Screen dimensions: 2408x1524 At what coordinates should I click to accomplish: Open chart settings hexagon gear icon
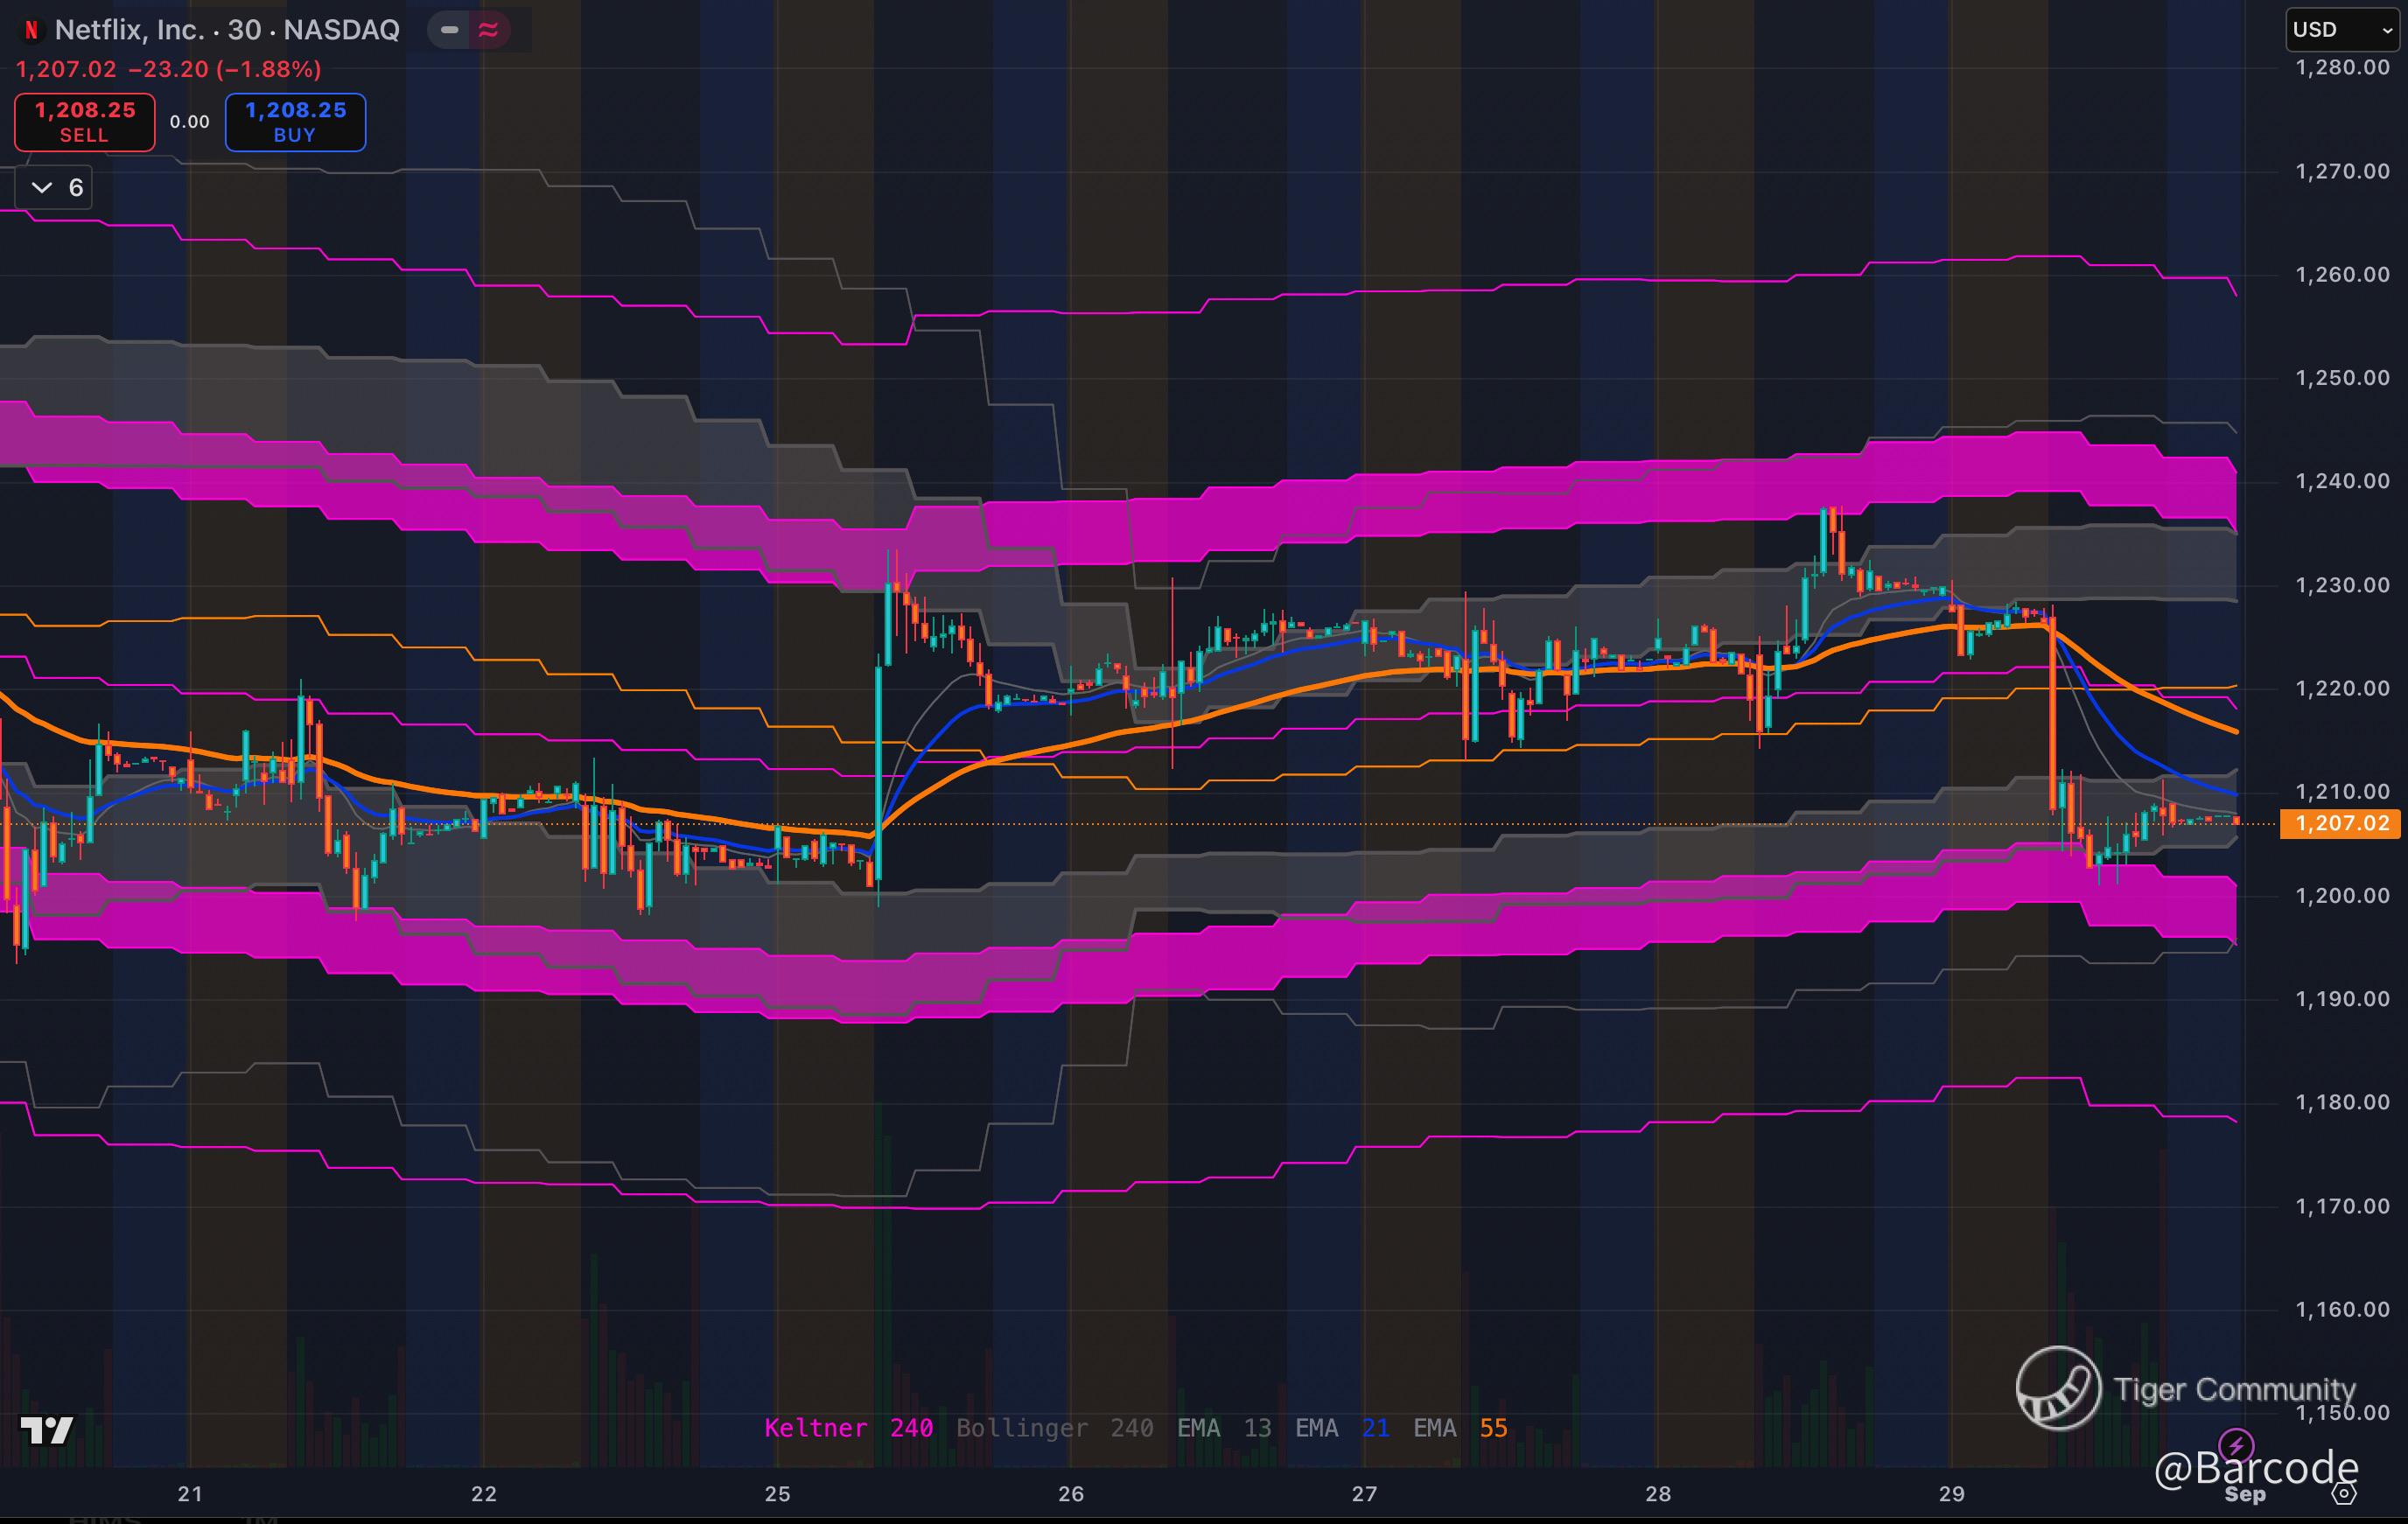pos(2343,1494)
